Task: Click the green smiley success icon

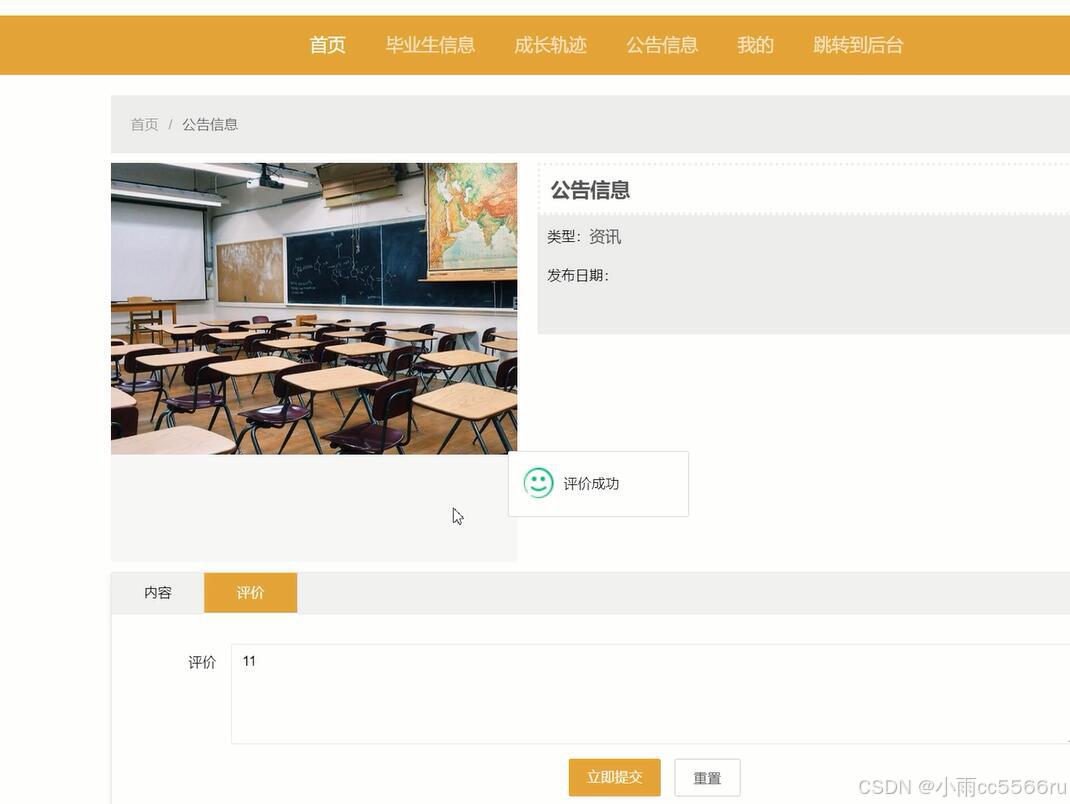Action: click(x=539, y=483)
